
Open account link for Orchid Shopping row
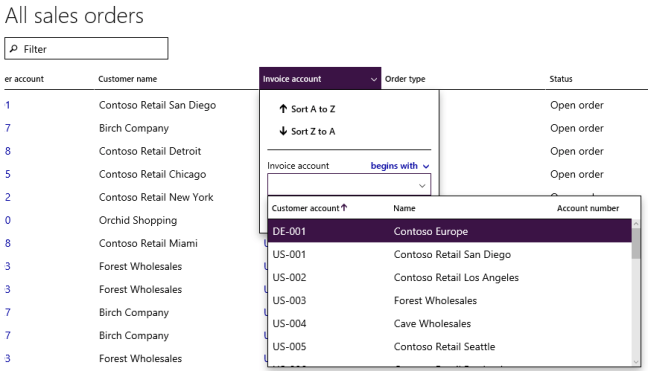tap(8, 220)
